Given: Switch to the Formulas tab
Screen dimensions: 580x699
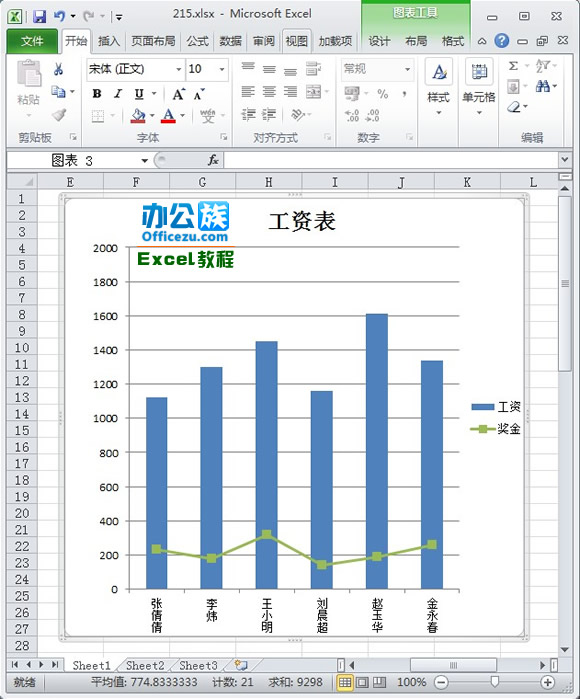Looking at the screenshot, I should (197, 41).
